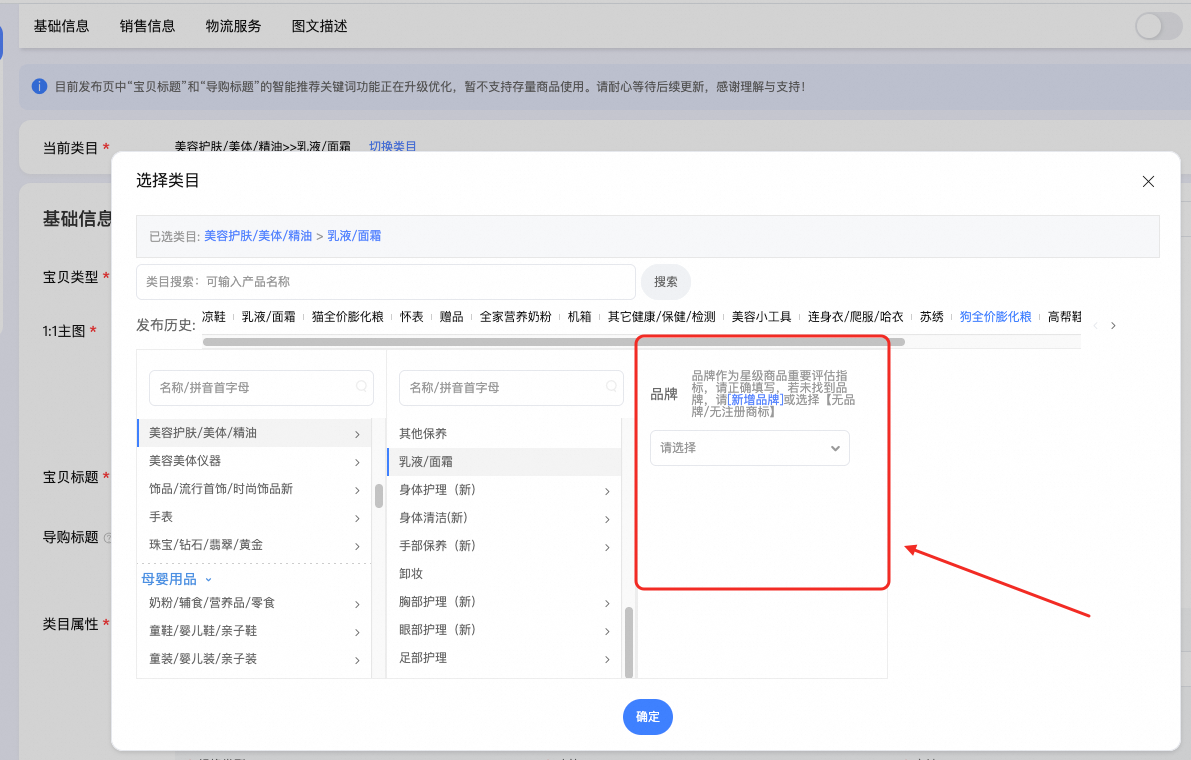The width and height of the screenshot is (1191, 760).
Task: Expand 奶粉/辅食/营养品/零食 chevron
Action: (357, 604)
